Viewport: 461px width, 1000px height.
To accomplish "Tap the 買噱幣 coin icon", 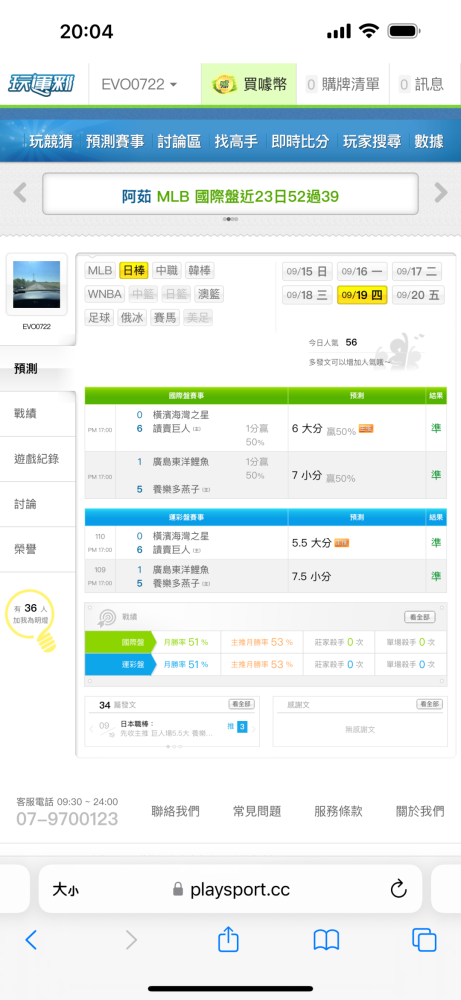I will (x=224, y=84).
